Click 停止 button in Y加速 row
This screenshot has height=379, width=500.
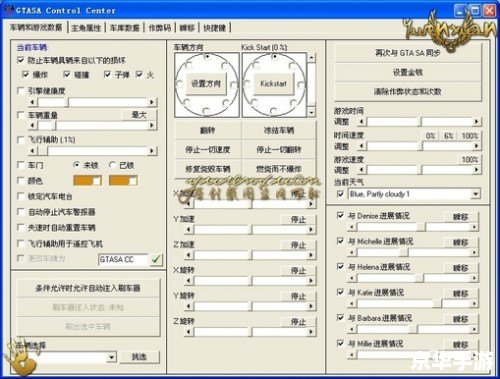[298, 219]
